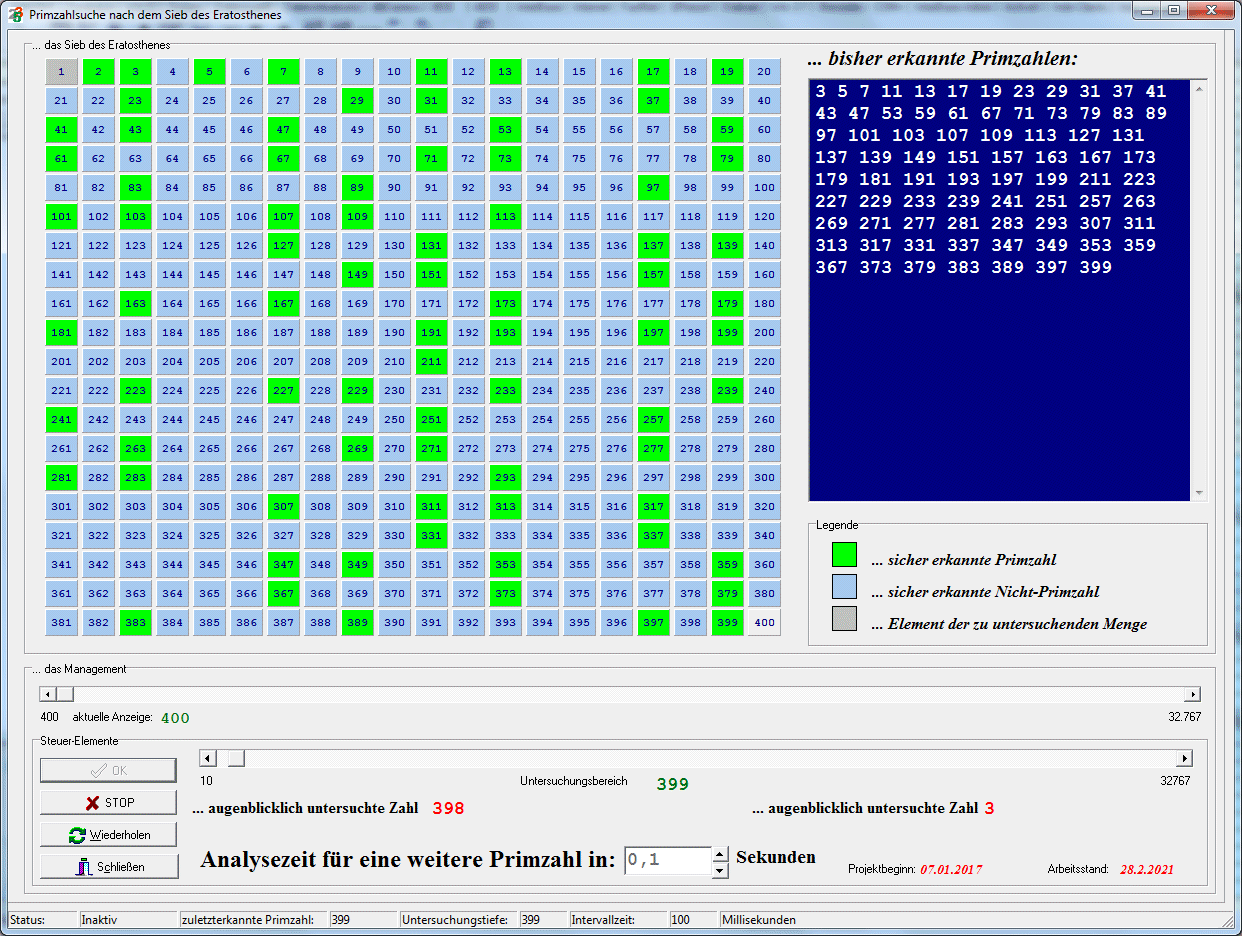The height and width of the screenshot is (936, 1242).
Task: Click the green sieve cell 139
Action: point(728,246)
